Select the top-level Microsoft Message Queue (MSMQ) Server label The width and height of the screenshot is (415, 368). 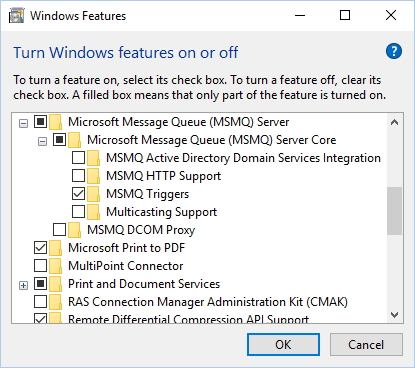[179, 122]
